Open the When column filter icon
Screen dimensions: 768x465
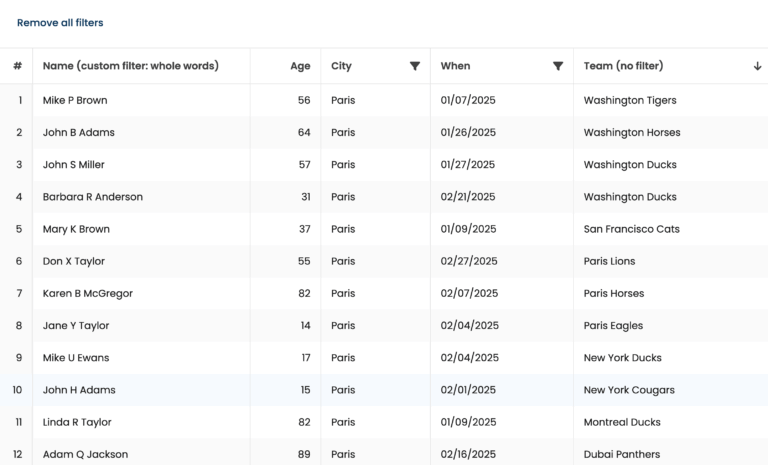click(x=558, y=66)
